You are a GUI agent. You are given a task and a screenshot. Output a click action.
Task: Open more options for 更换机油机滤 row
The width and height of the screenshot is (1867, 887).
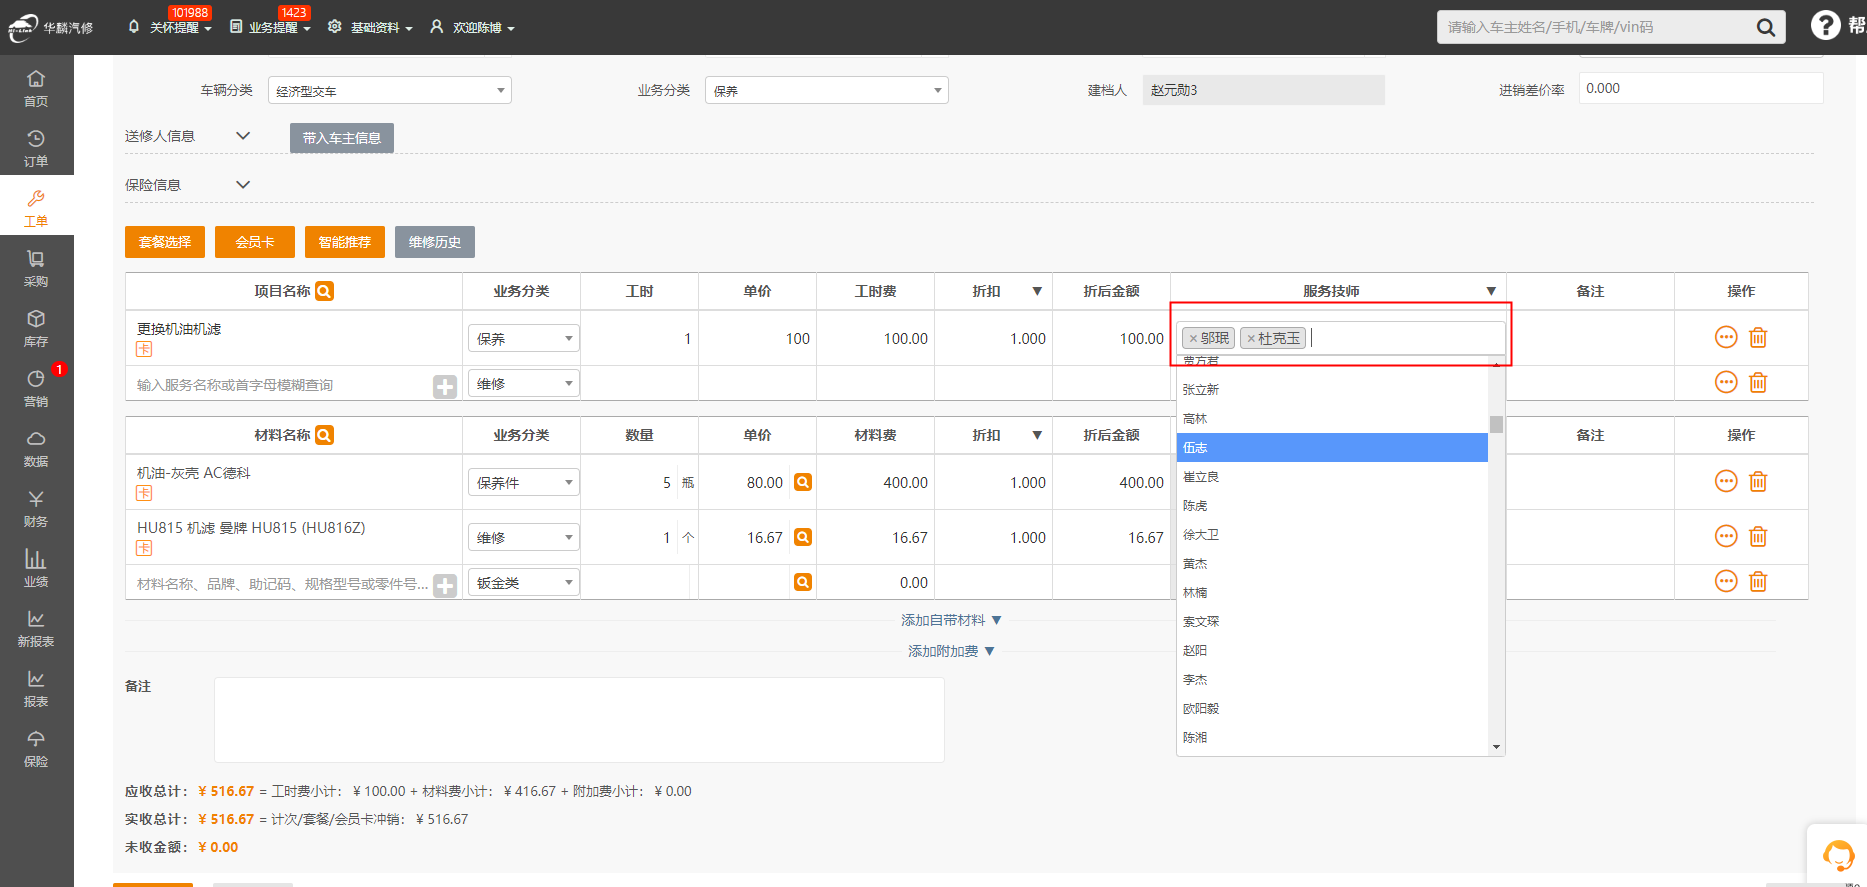pyautogui.click(x=1726, y=338)
